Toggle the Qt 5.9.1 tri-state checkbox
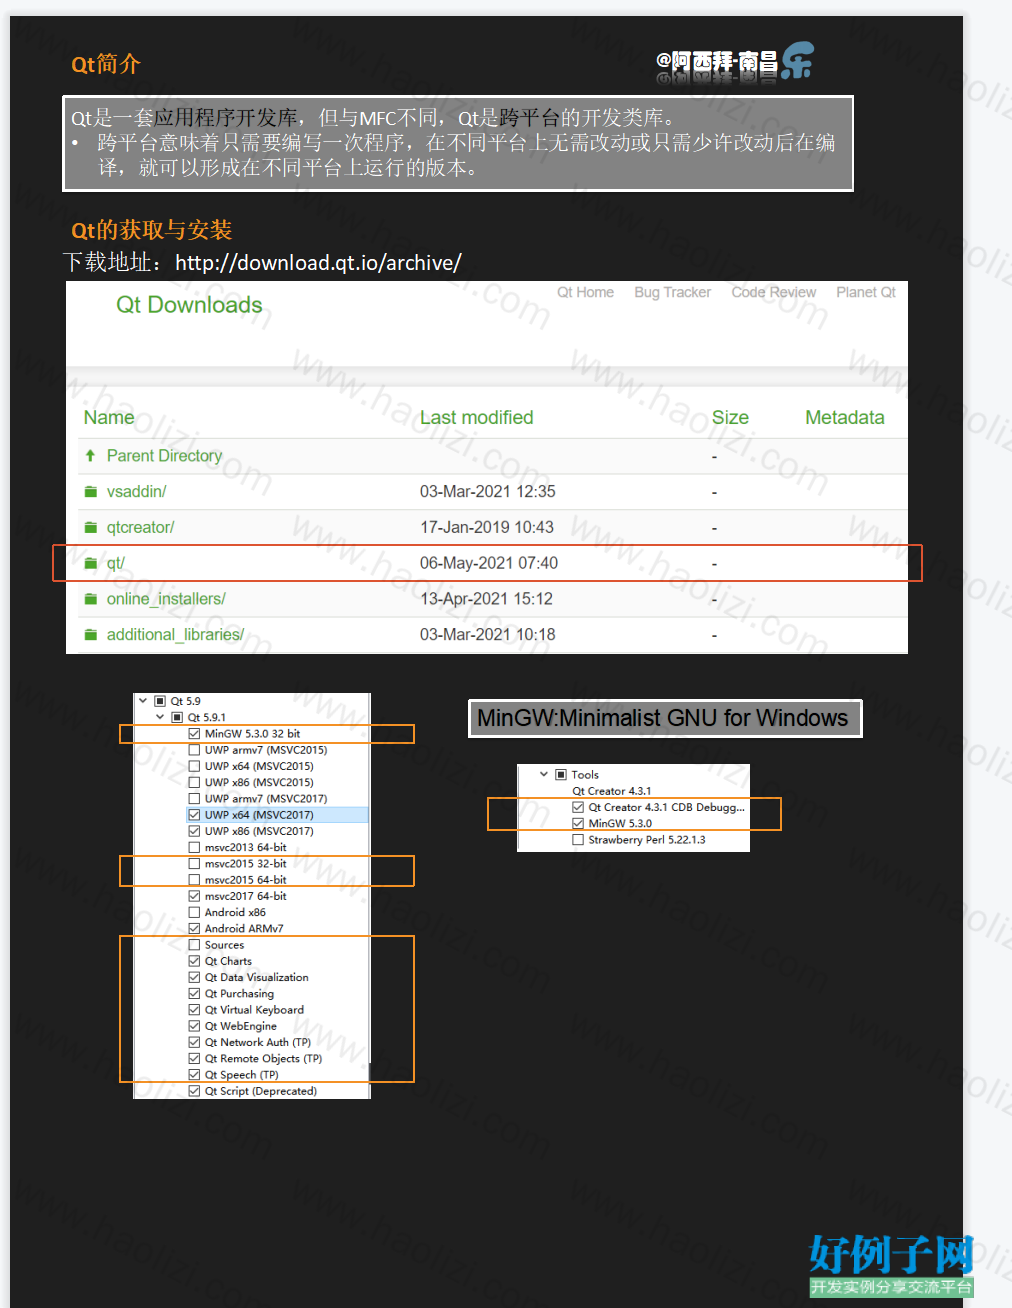Image resolution: width=1012 pixels, height=1308 pixels. coord(177,717)
